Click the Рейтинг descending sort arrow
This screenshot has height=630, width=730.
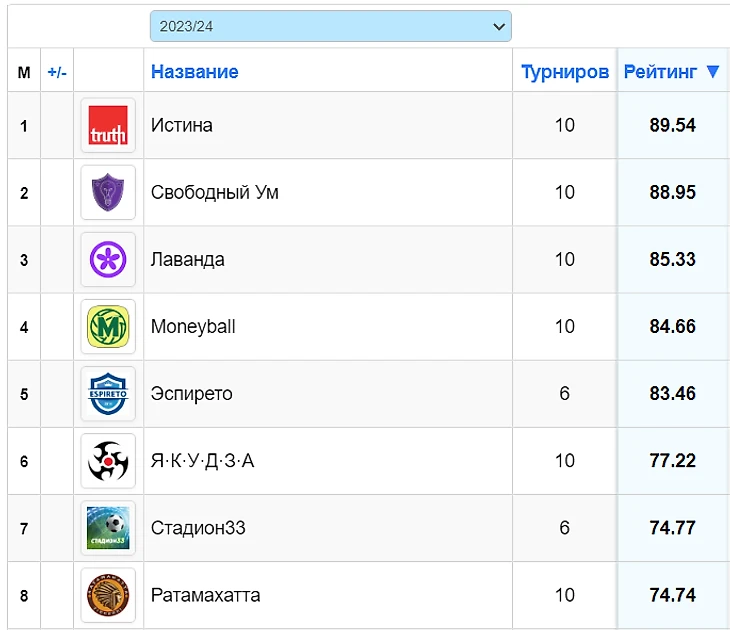pos(712,72)
